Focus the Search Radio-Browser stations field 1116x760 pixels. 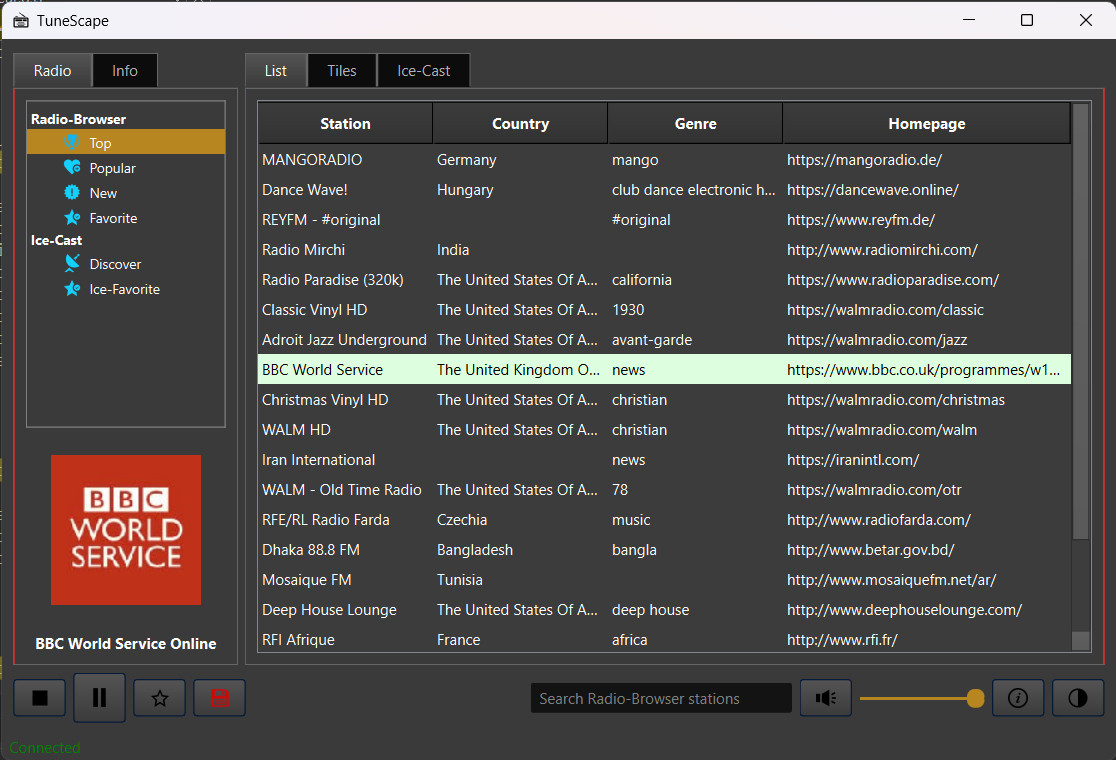(x=660, y=698)
